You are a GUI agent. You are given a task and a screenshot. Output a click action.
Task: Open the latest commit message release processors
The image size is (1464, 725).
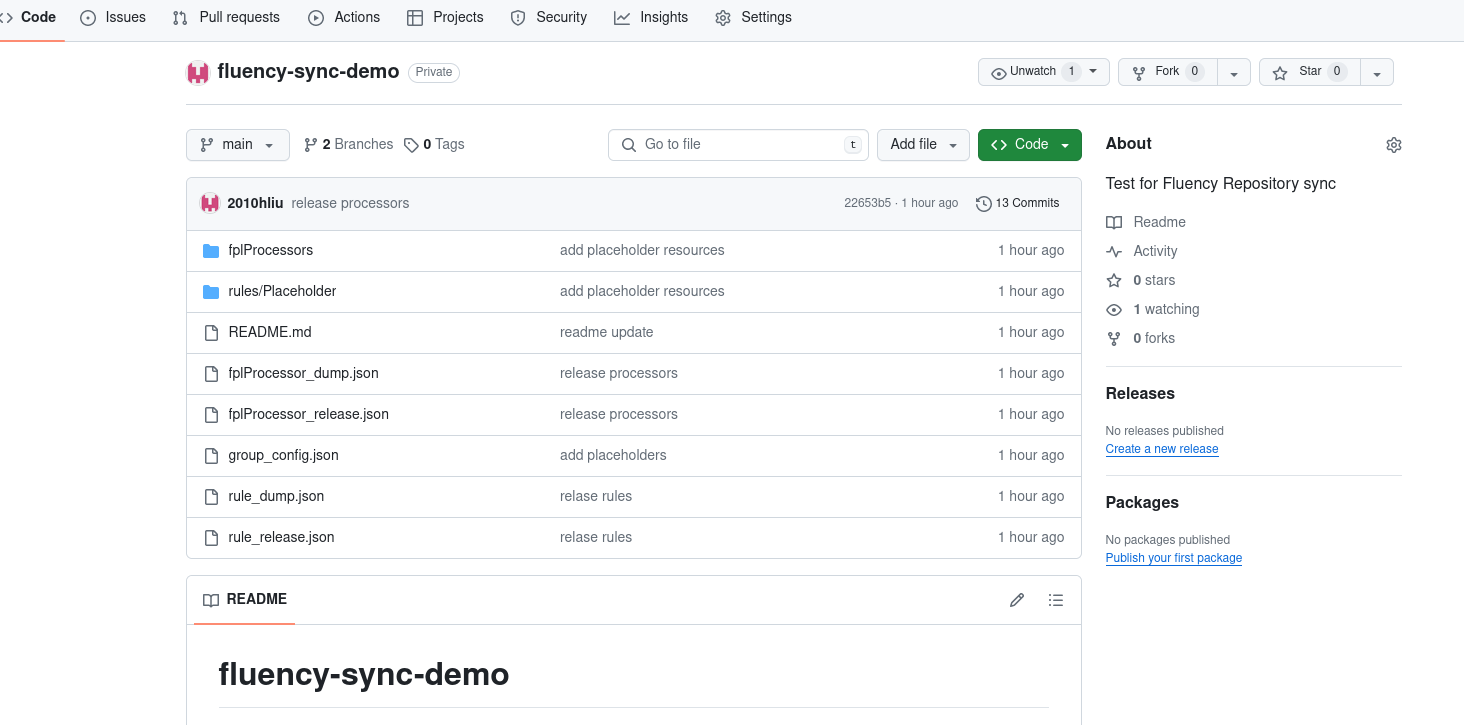pyautogui.click(x=350, y=203)
